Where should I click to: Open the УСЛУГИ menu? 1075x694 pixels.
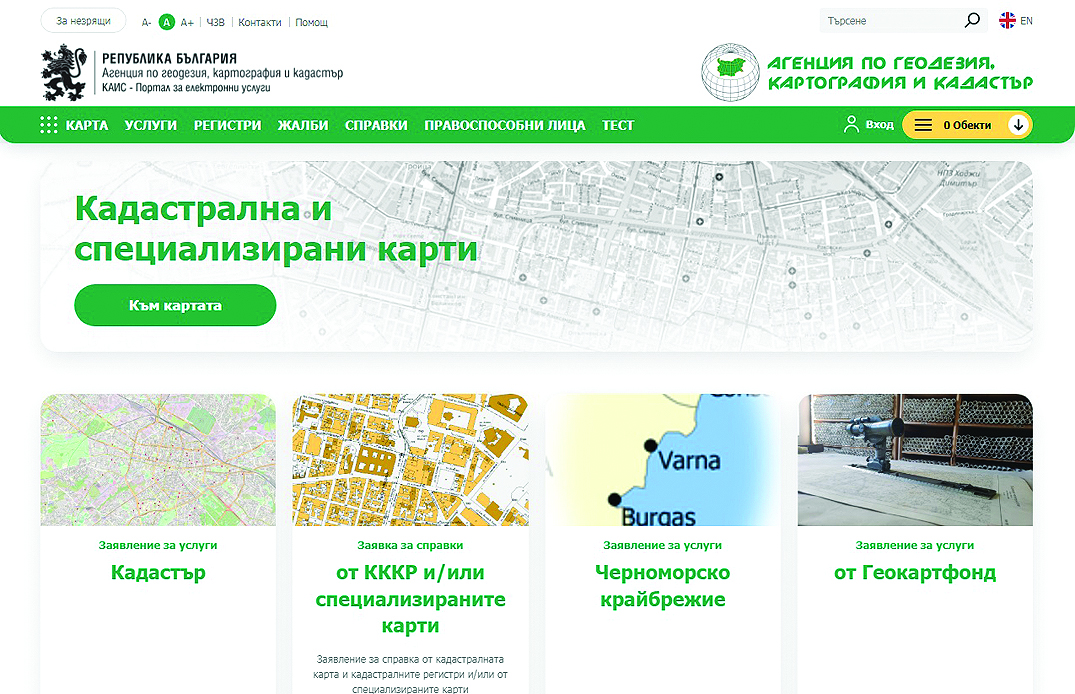coord(151,125)
